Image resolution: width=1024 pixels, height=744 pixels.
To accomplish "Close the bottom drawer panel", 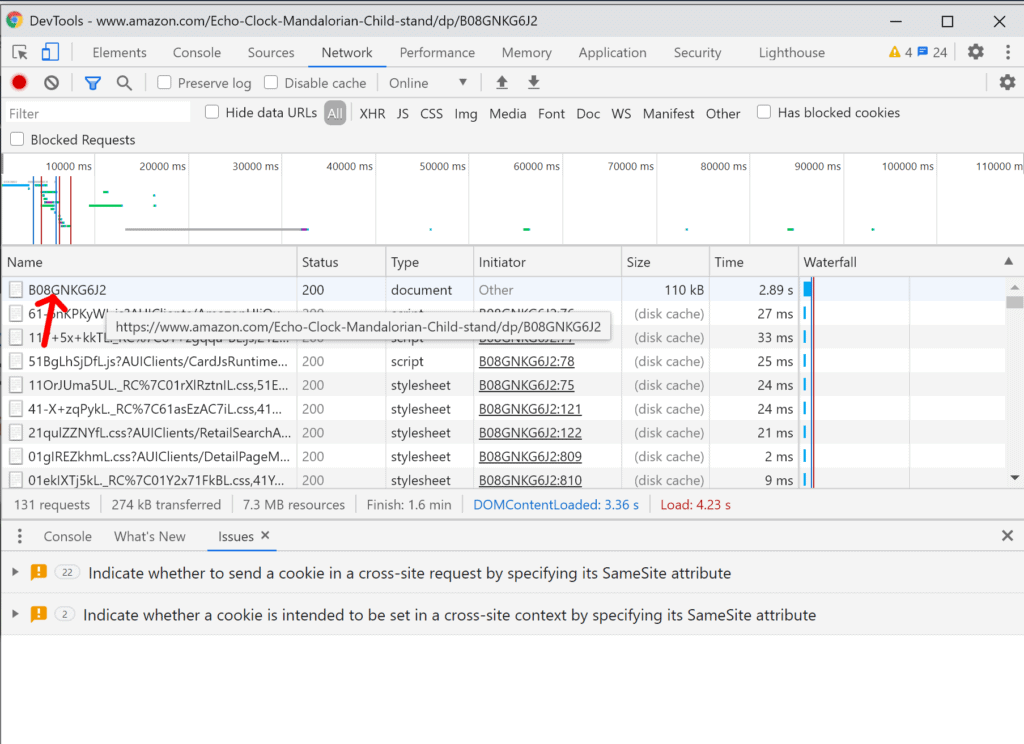I will click(1007, 536).
